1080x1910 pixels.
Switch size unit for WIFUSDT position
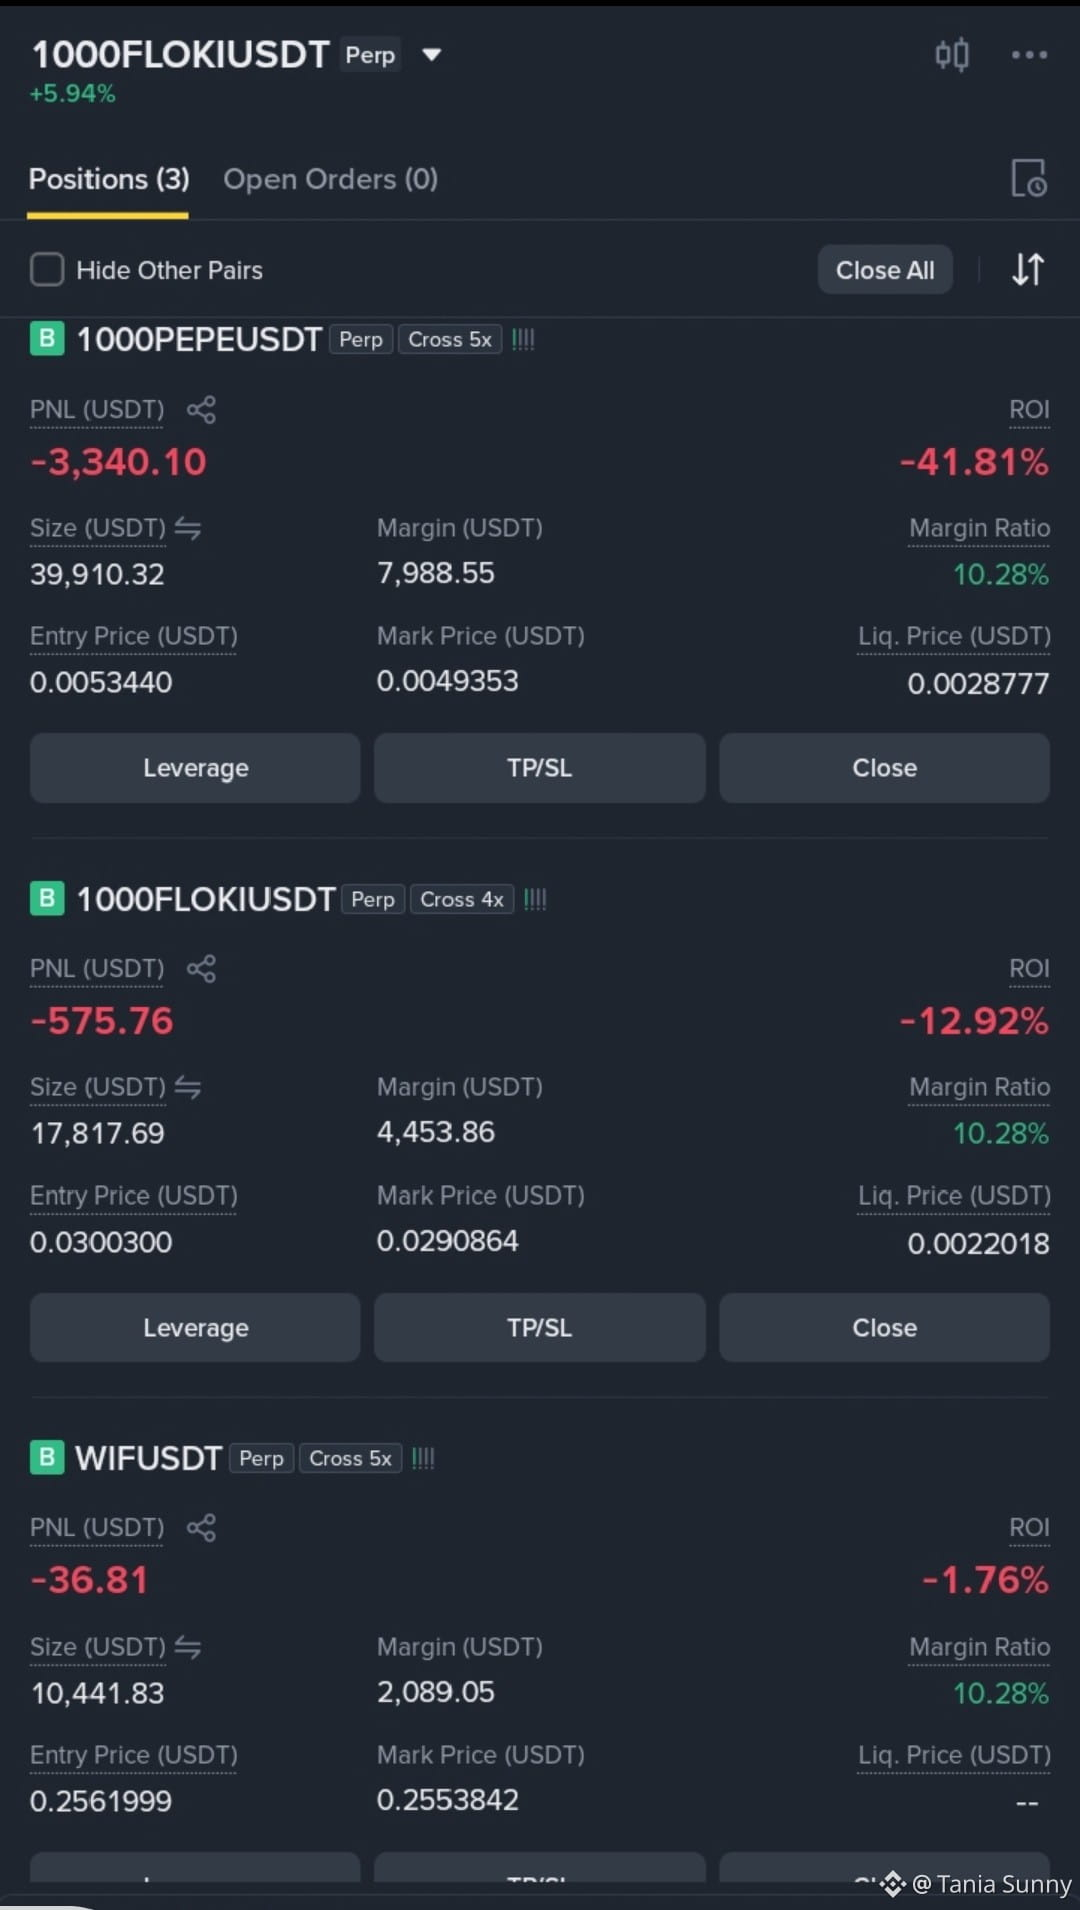188,1647
